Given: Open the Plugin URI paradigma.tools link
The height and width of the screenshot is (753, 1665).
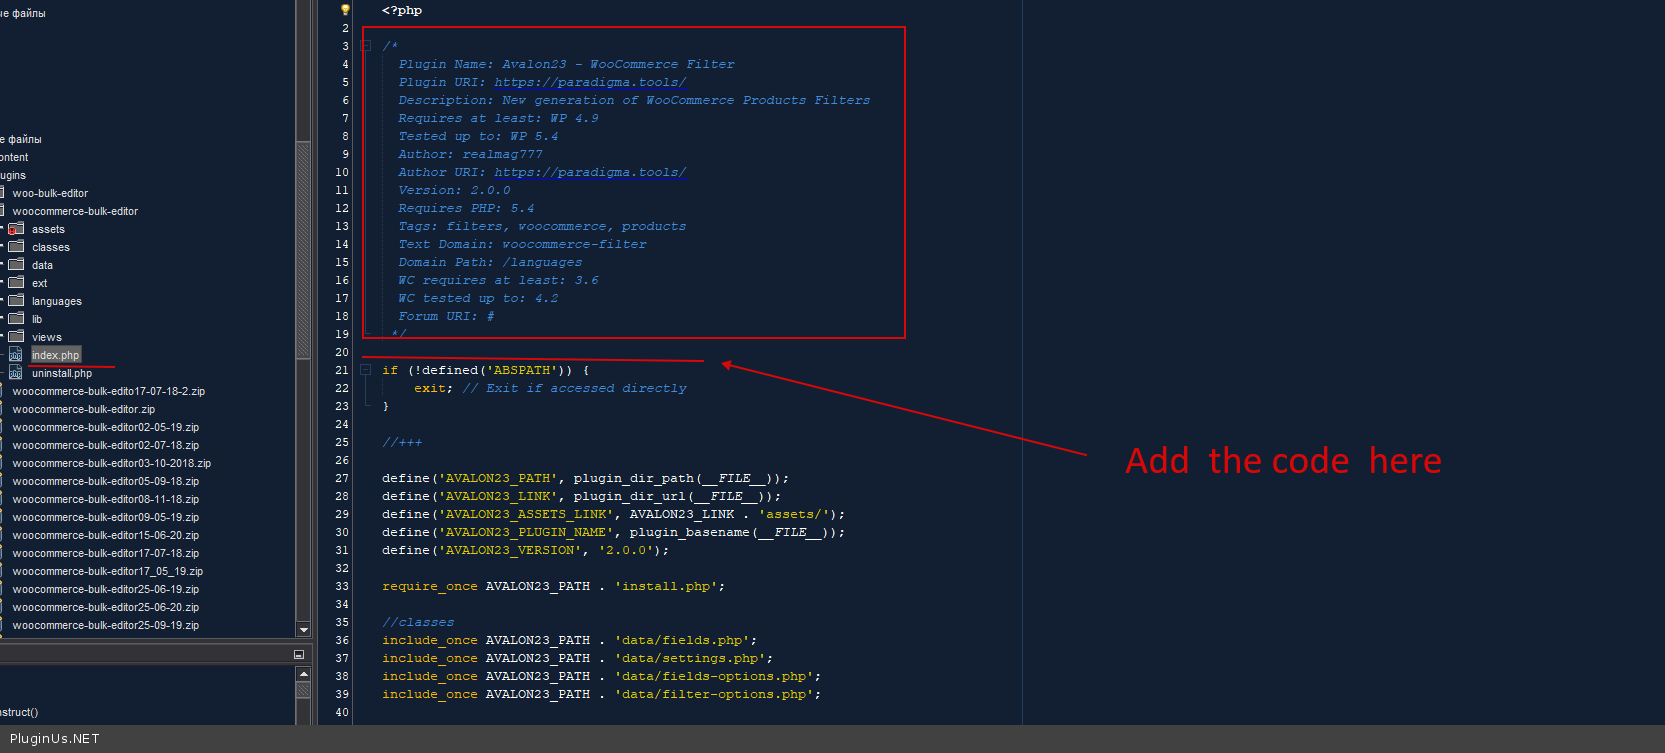Looking at the screenshot, I should (x=590, y=82).
